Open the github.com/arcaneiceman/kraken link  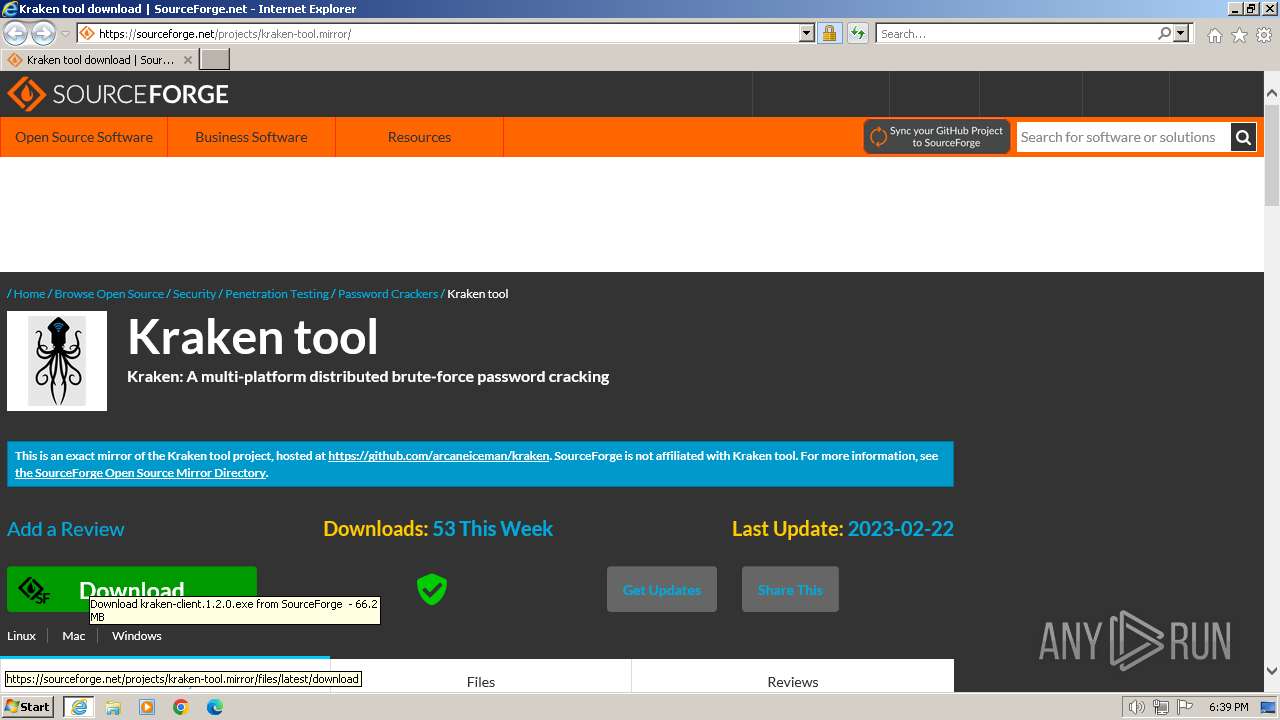click(x=439, y=456)
